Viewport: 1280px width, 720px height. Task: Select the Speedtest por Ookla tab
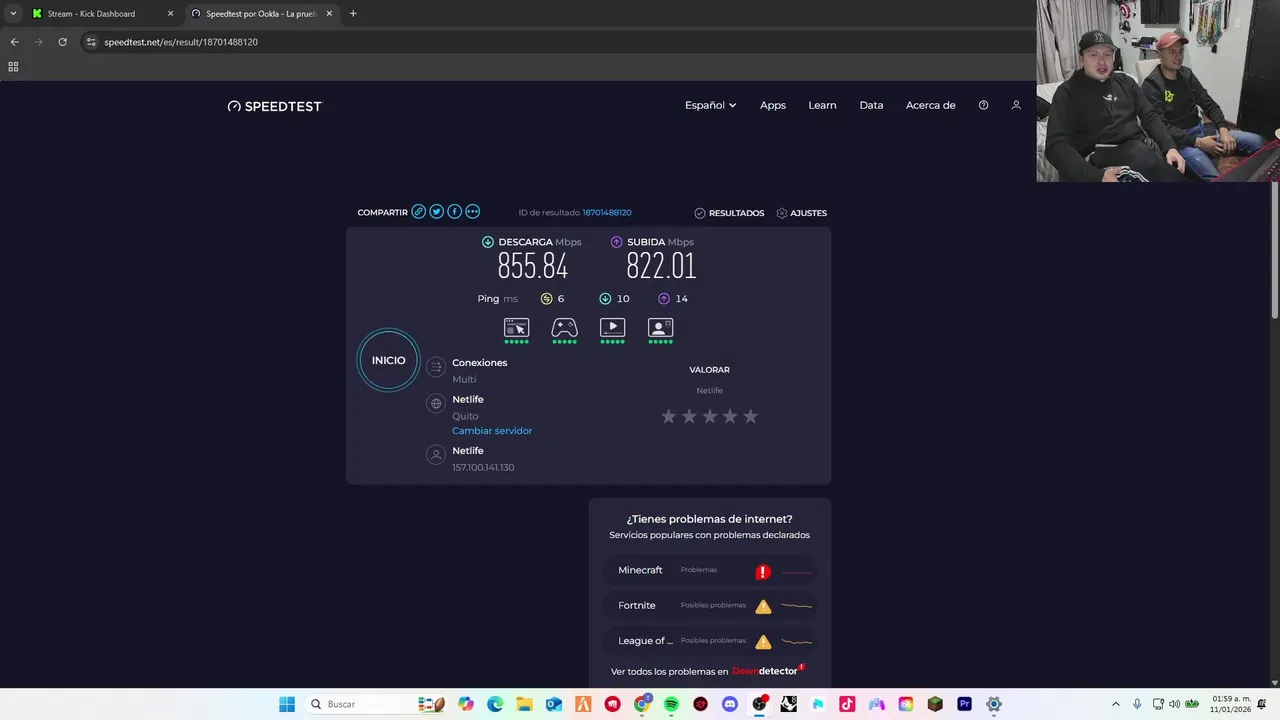click(261, 14)
